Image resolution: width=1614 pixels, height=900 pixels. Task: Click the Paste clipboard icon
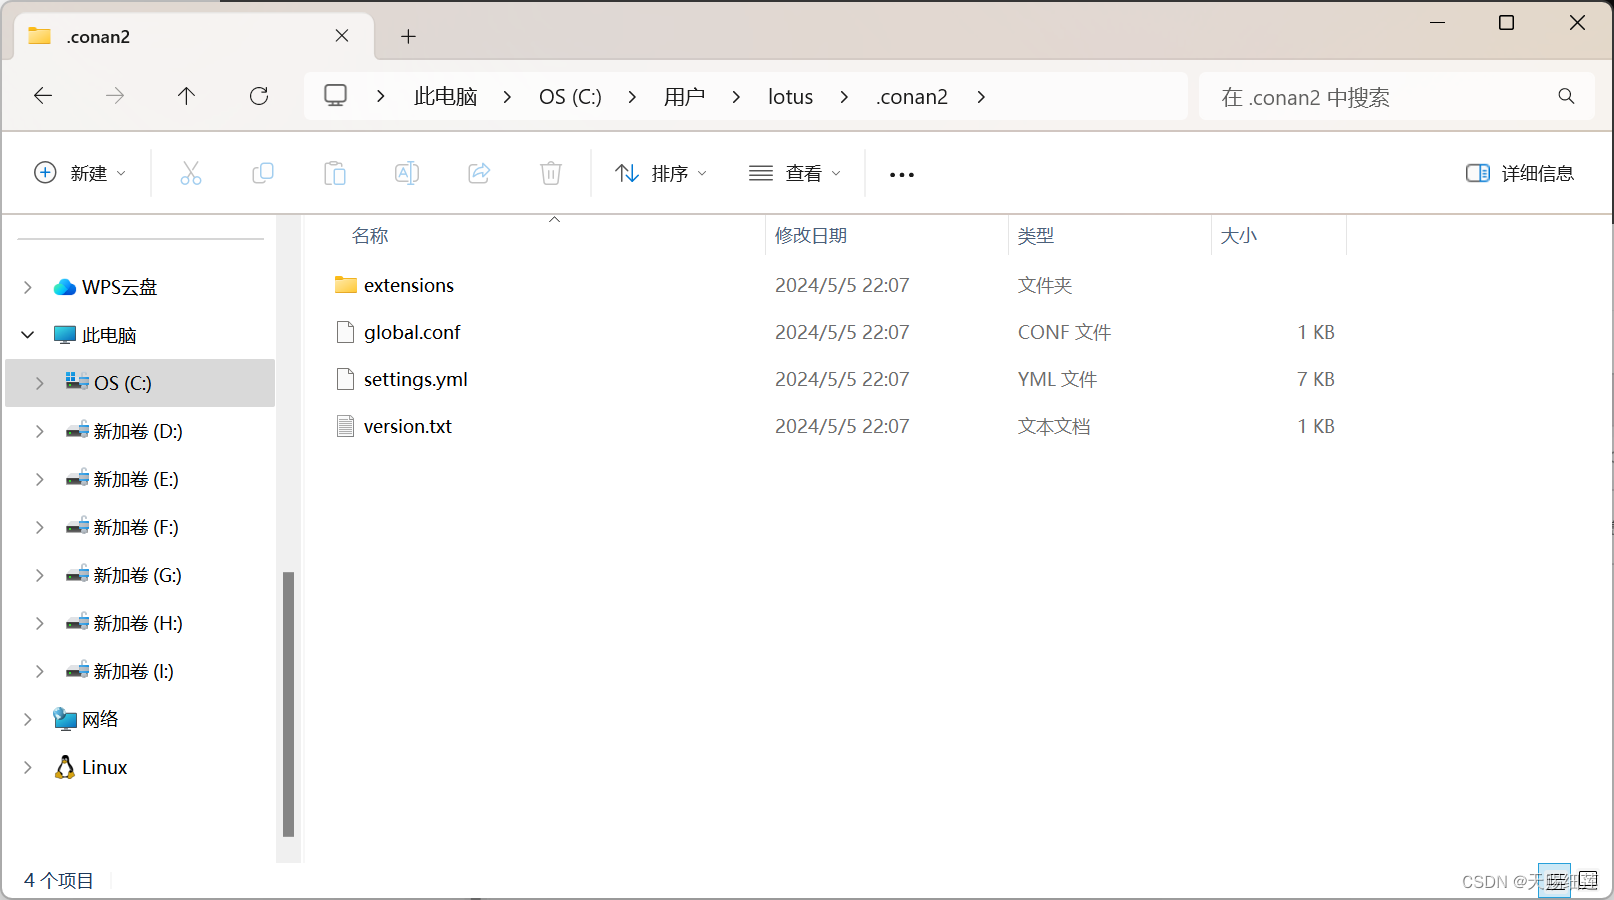click(x=335, y=173)
